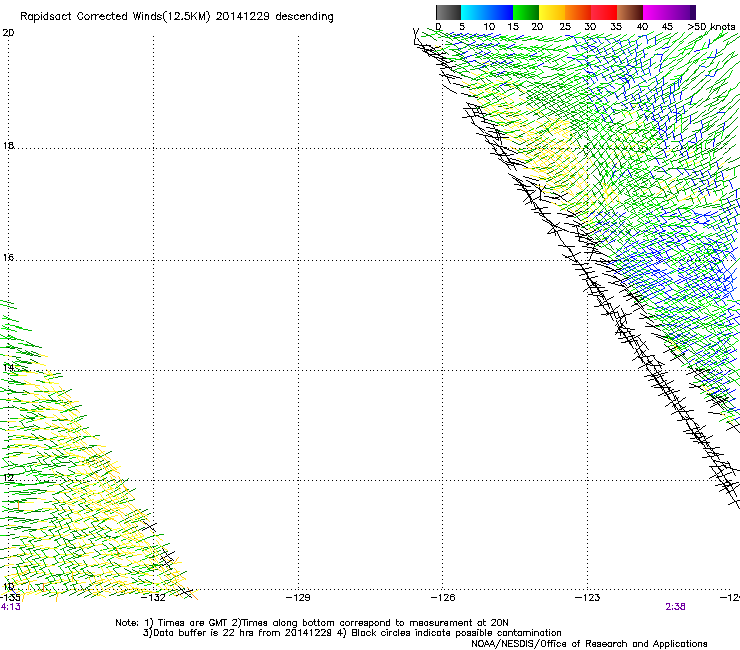Click the dark purple 45-50 knots swatch

click(x=682, y=12)
